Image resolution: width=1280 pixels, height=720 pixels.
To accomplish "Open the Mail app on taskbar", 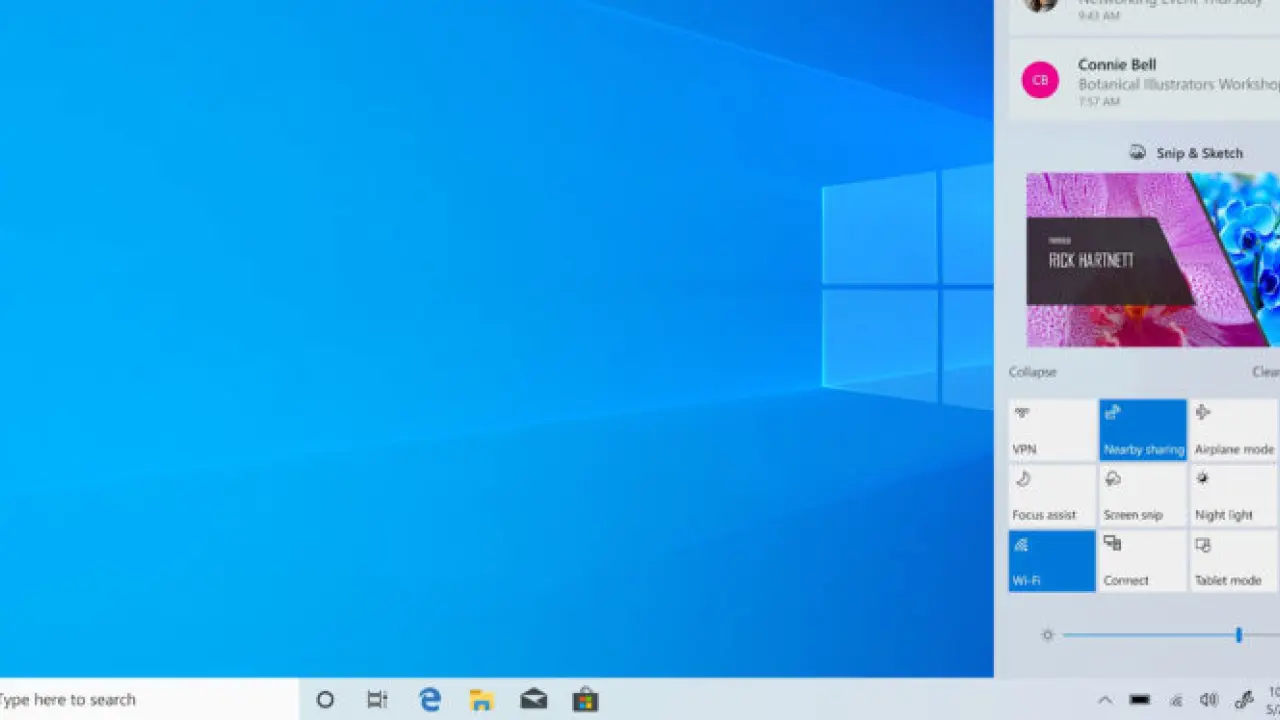I will coord(534,700).
